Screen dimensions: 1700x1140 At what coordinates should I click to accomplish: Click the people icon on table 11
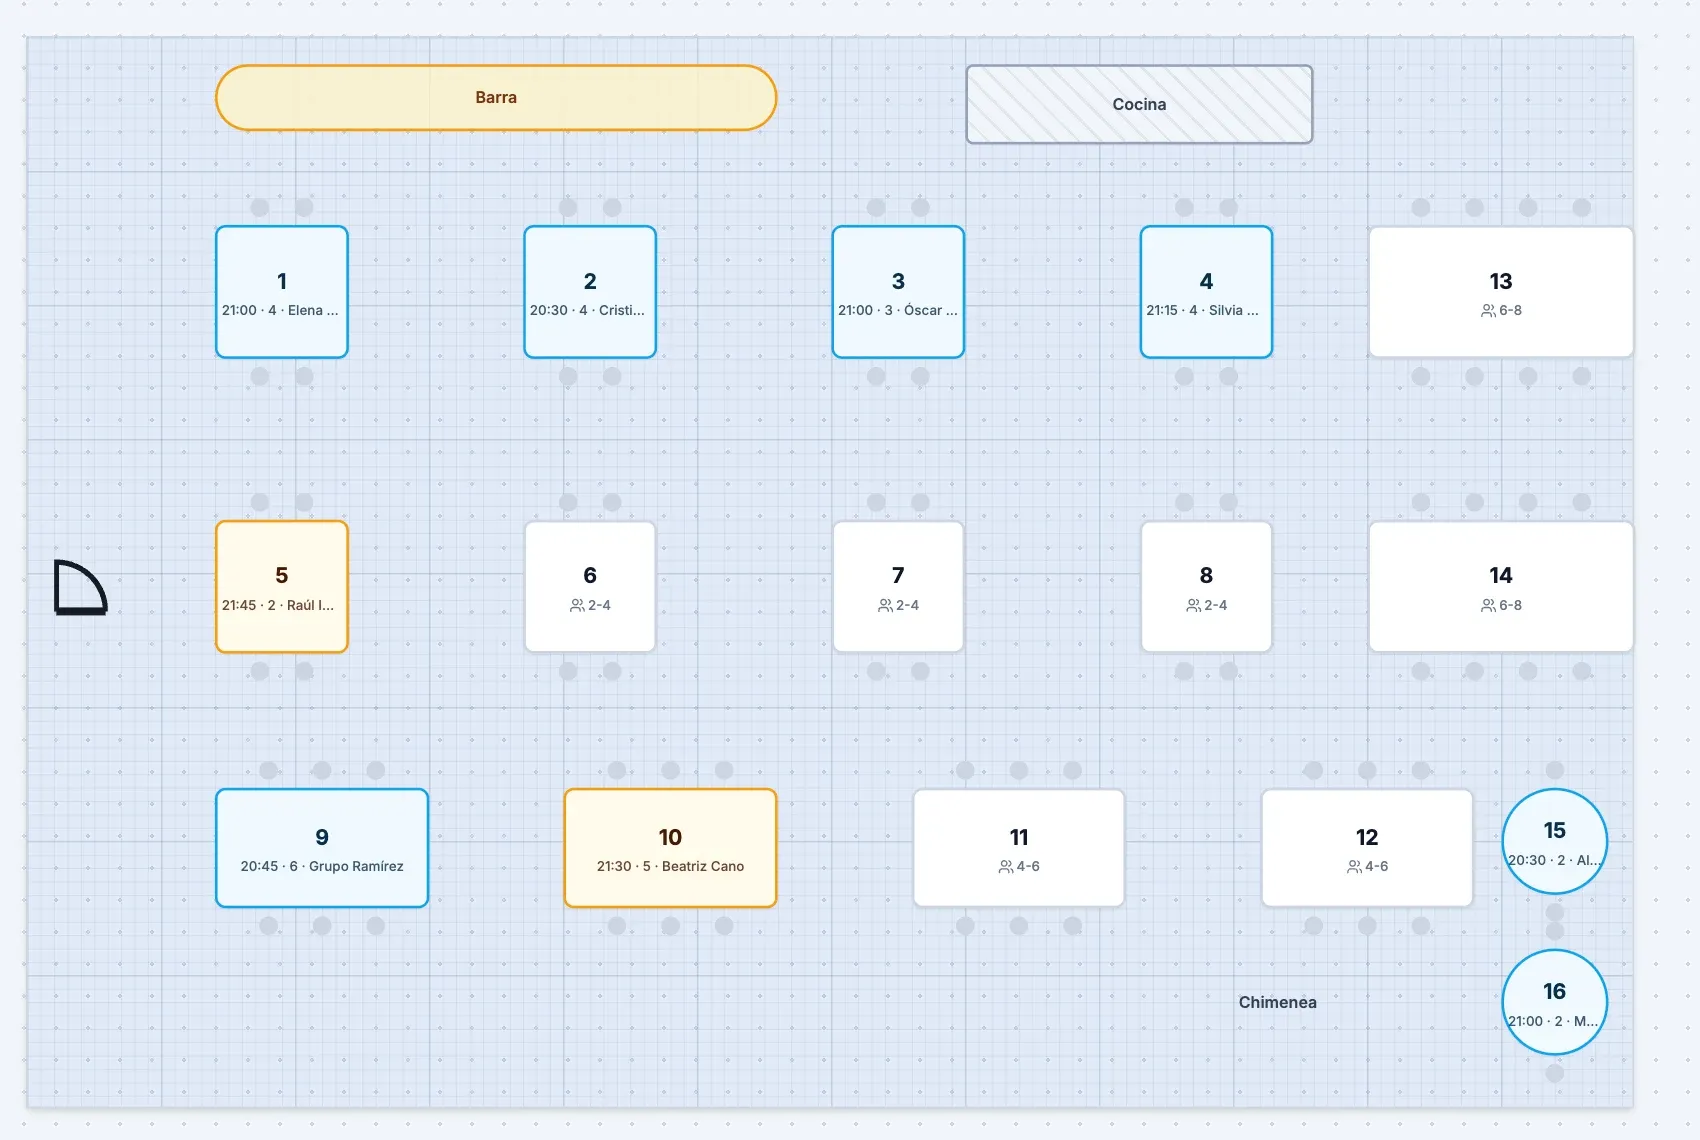[1006, 867]
